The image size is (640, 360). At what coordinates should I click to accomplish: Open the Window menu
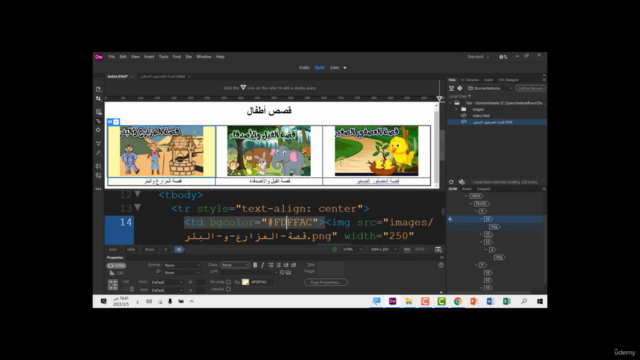204,57
